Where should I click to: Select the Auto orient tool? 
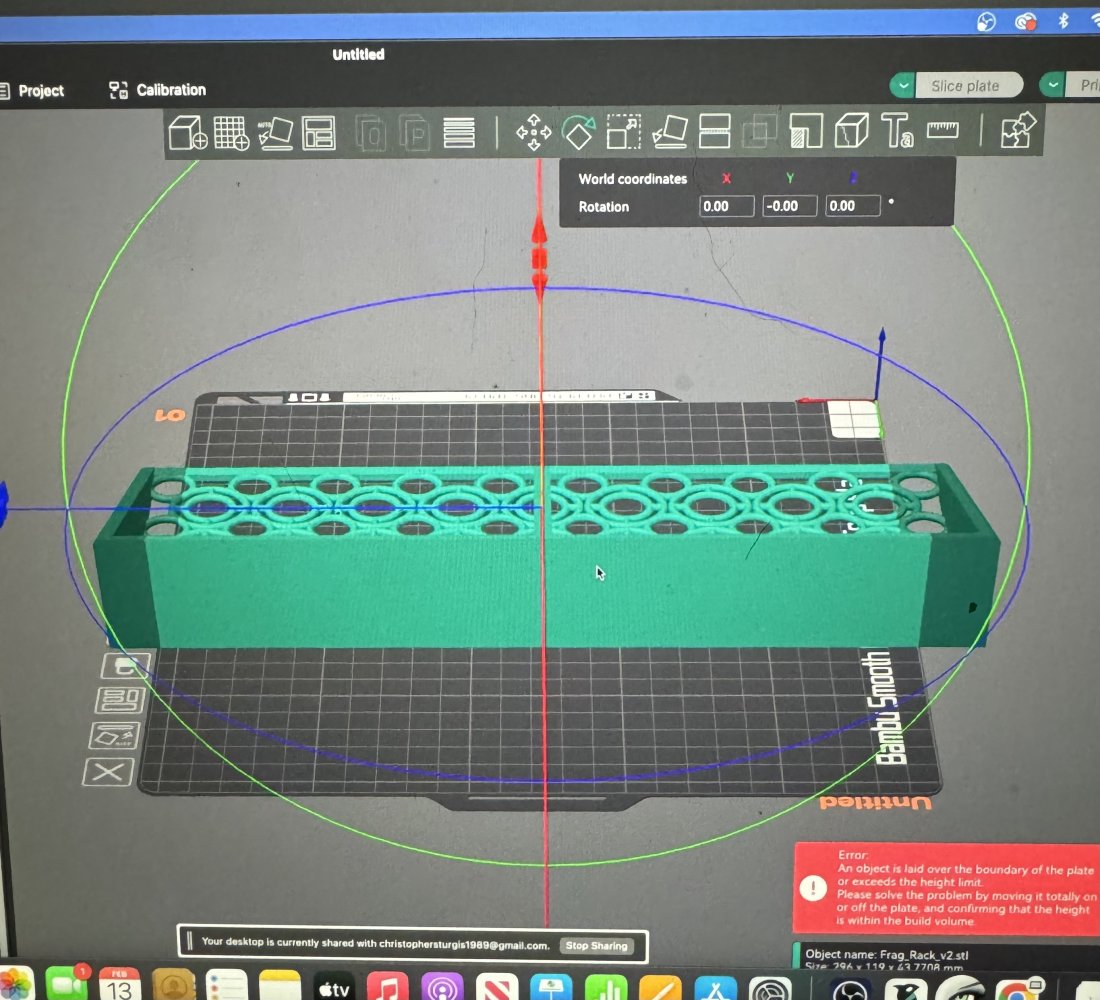tap(275, 132)
